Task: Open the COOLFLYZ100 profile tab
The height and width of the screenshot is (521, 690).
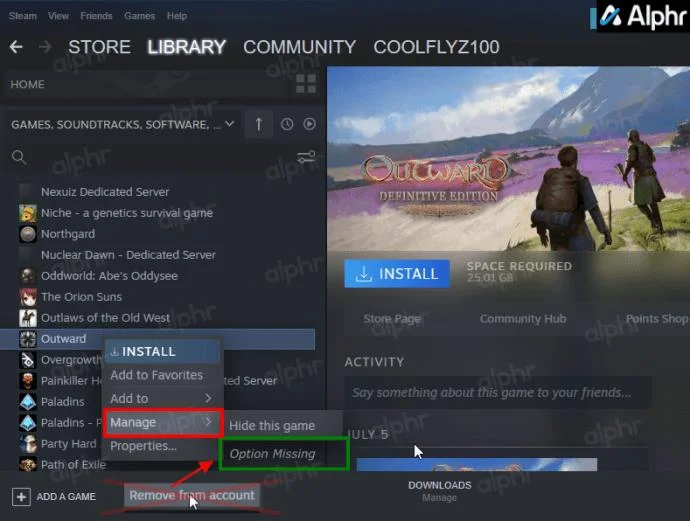Action: (x=437, y=47)
